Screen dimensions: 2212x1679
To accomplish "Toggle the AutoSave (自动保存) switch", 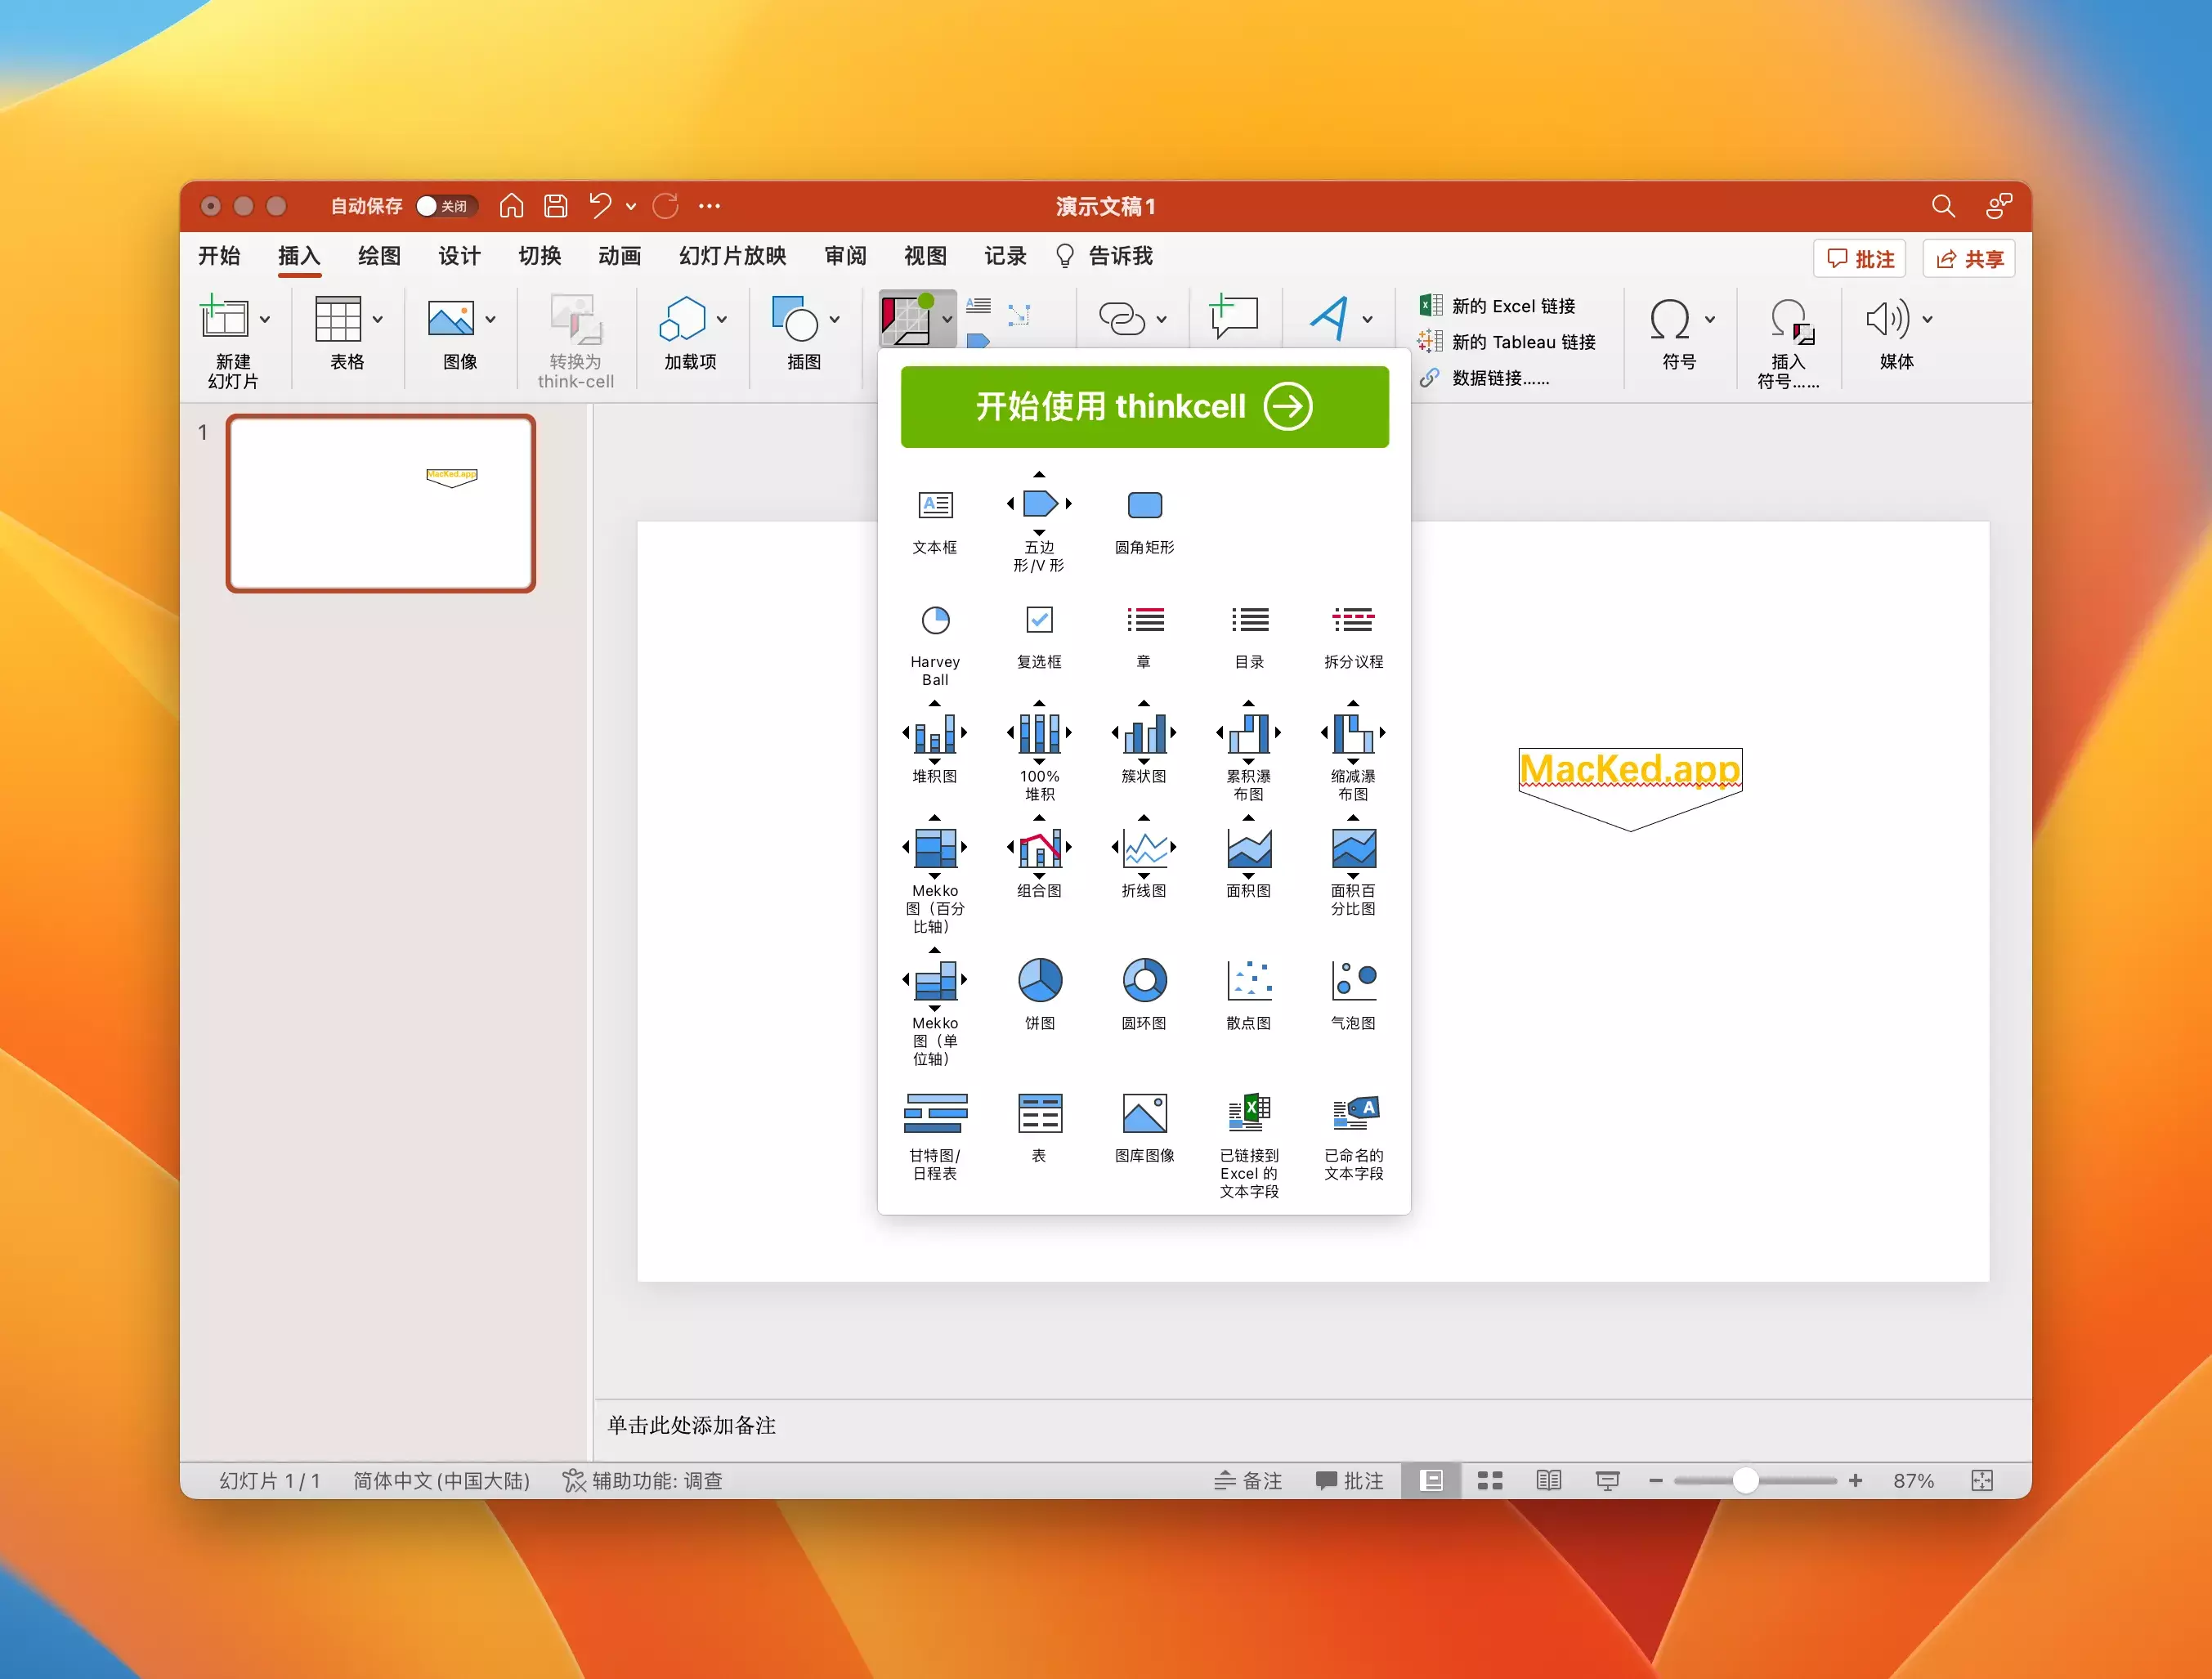I will (x=446, y=206).
